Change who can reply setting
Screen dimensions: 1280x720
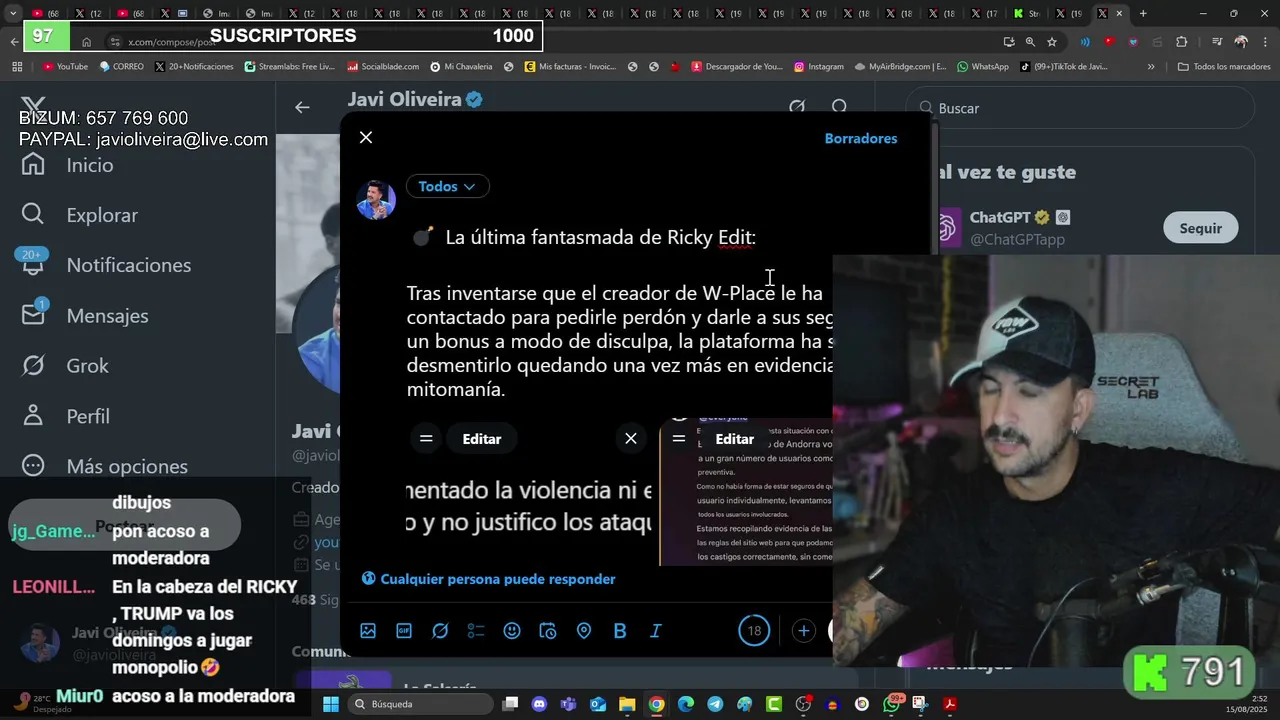tap(488, 579)
